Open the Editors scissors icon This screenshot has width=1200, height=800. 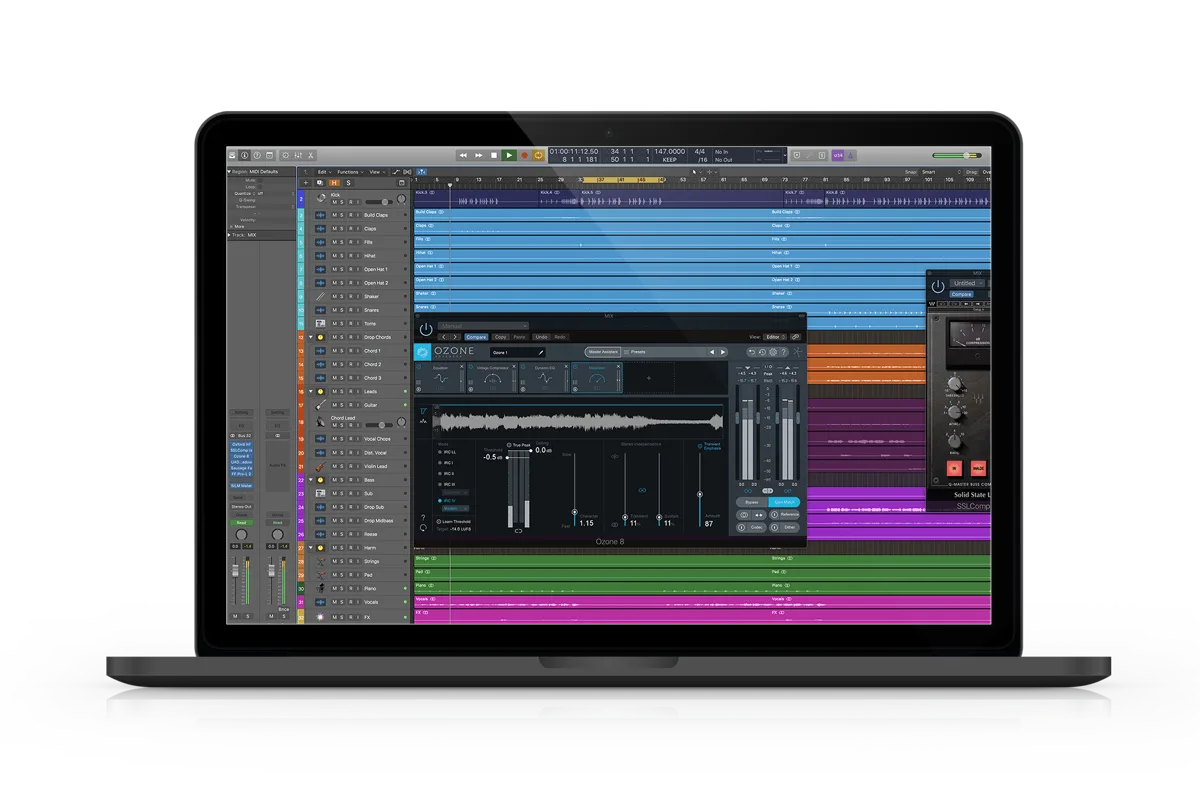310,155
